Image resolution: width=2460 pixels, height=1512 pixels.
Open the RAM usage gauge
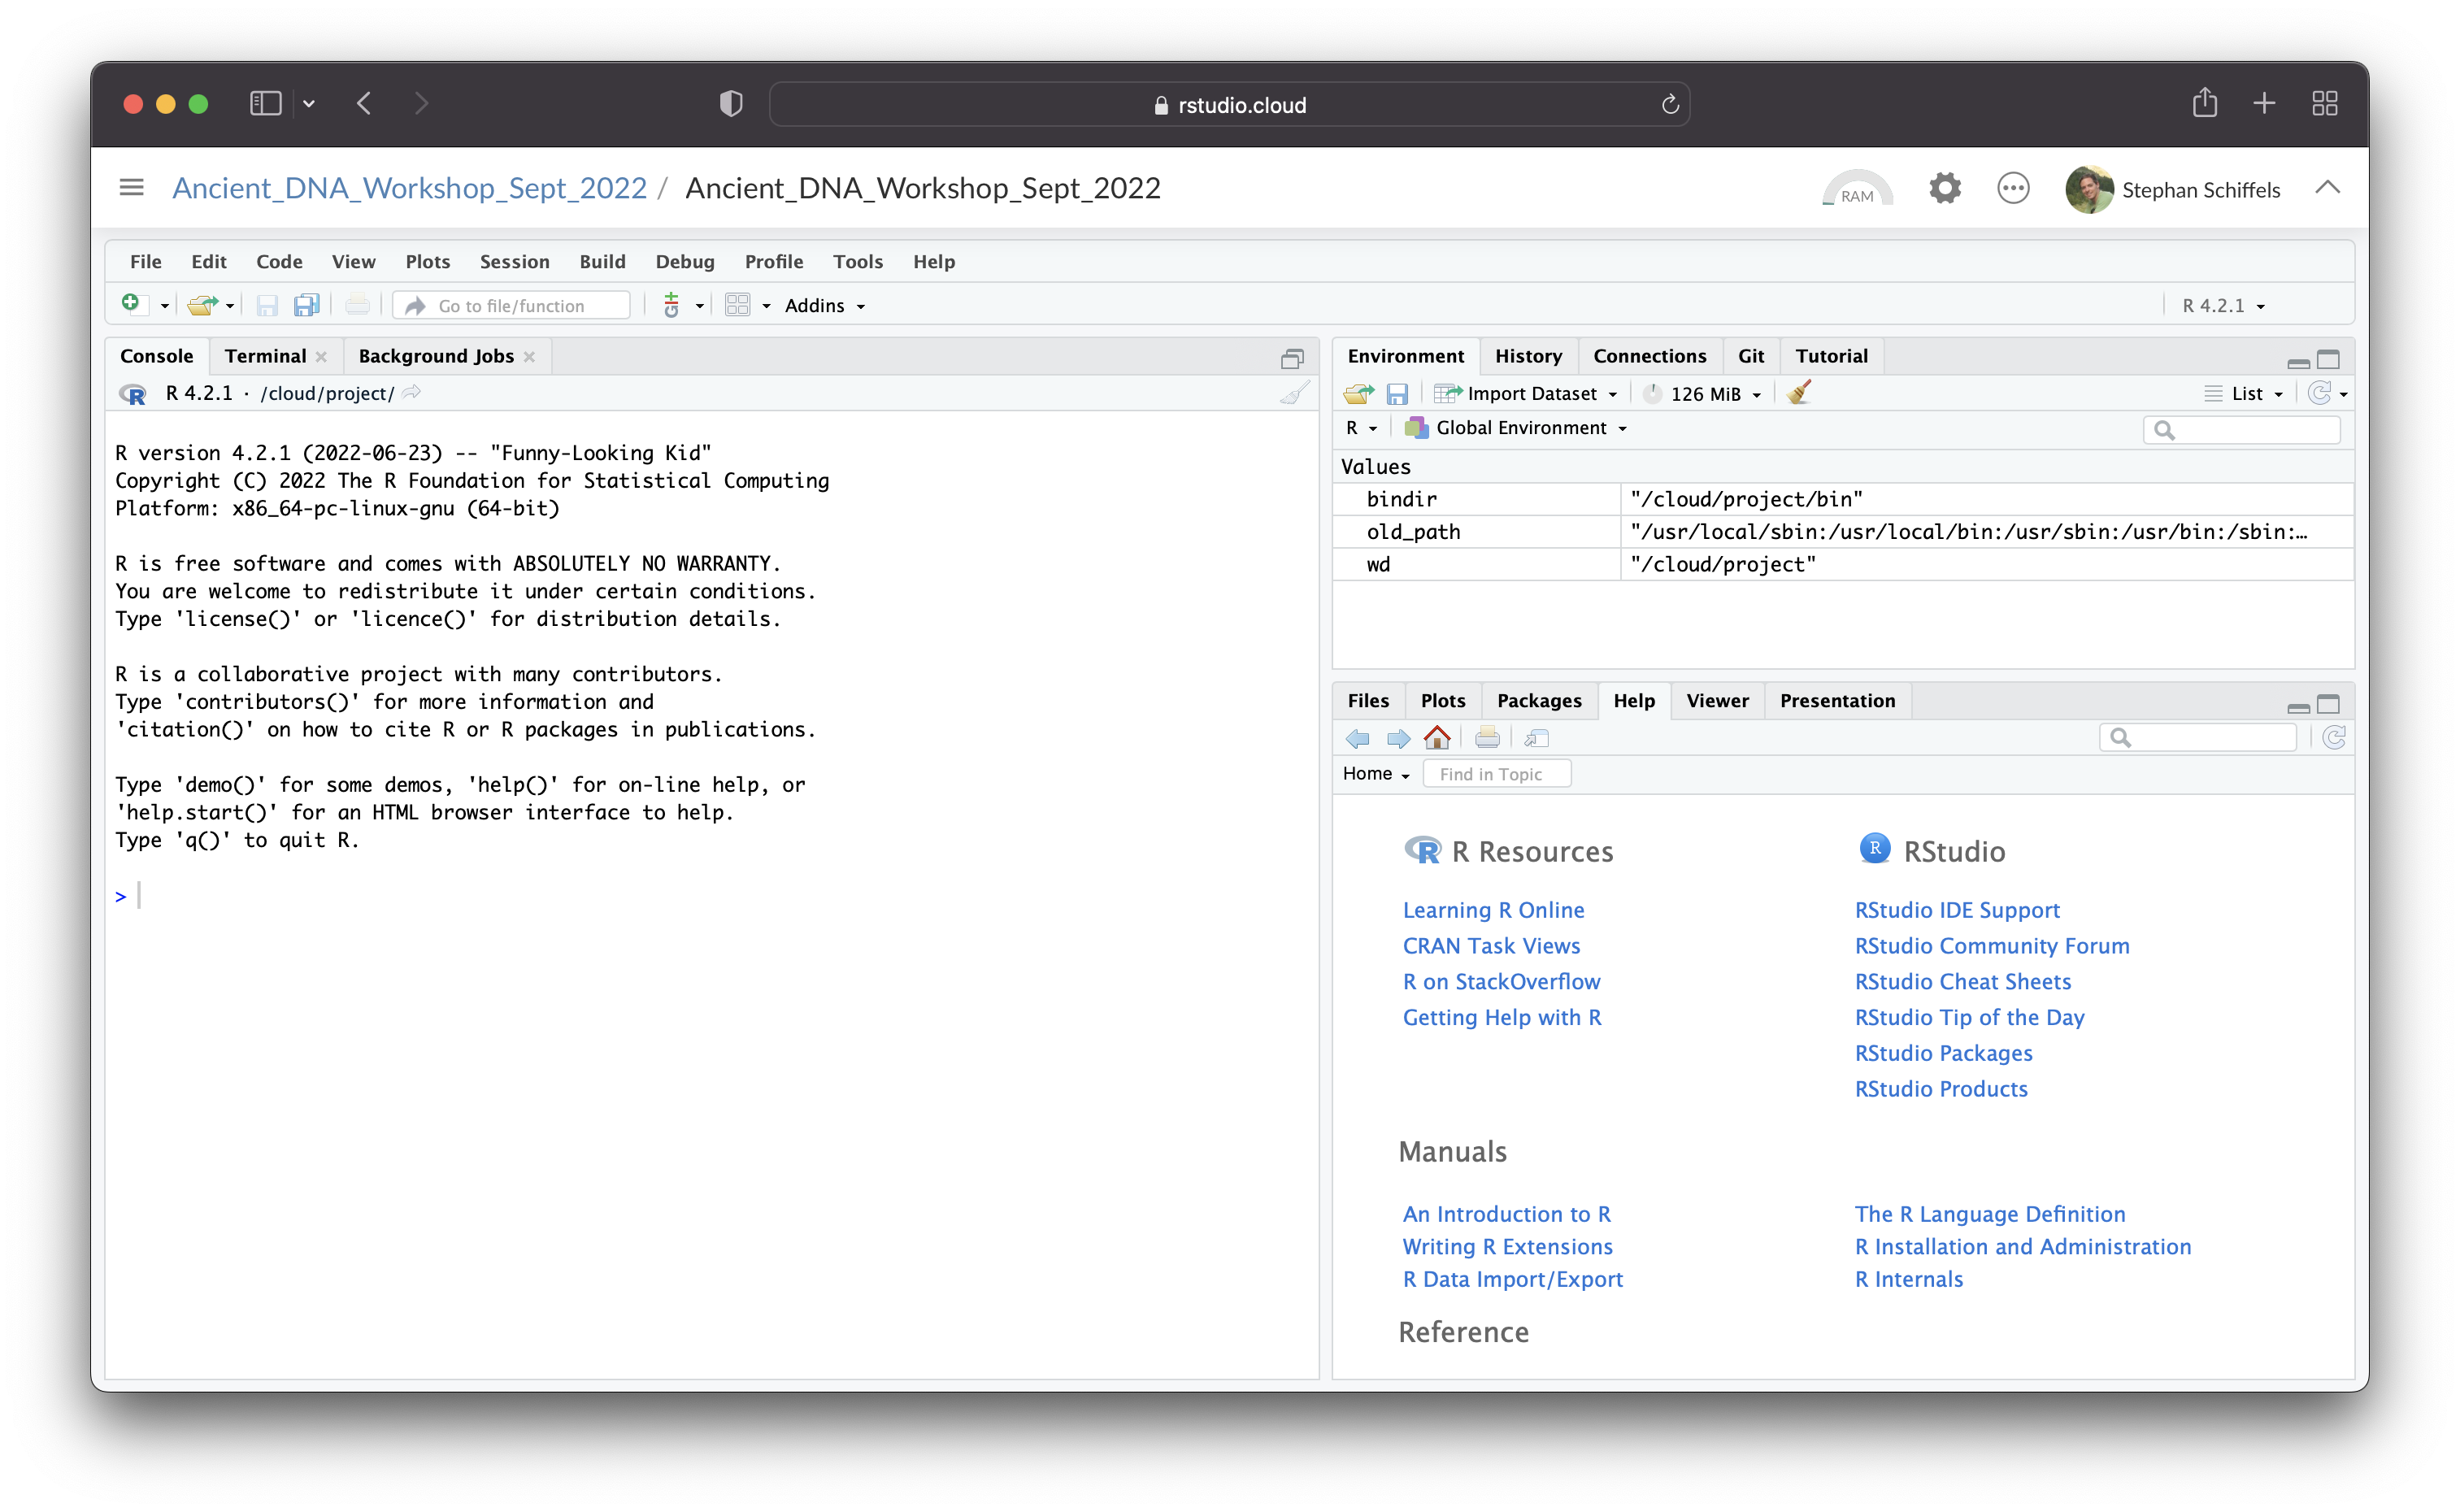1857,189
